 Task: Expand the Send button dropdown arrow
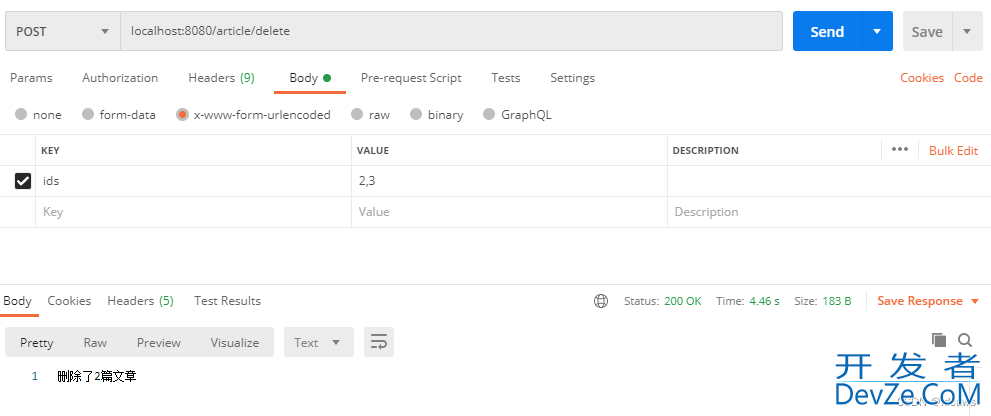[x=877, y=31]
